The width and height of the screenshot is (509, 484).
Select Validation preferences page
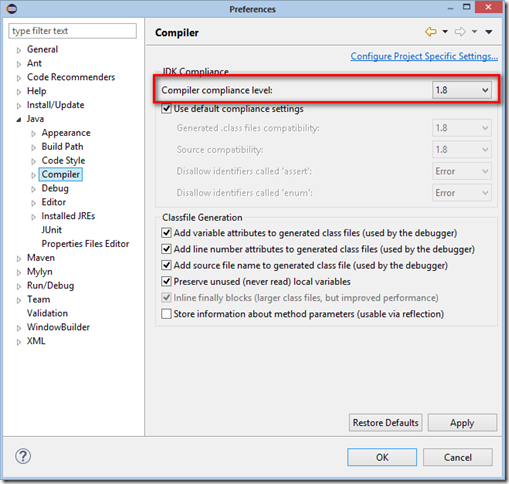(x=47, y=313)
